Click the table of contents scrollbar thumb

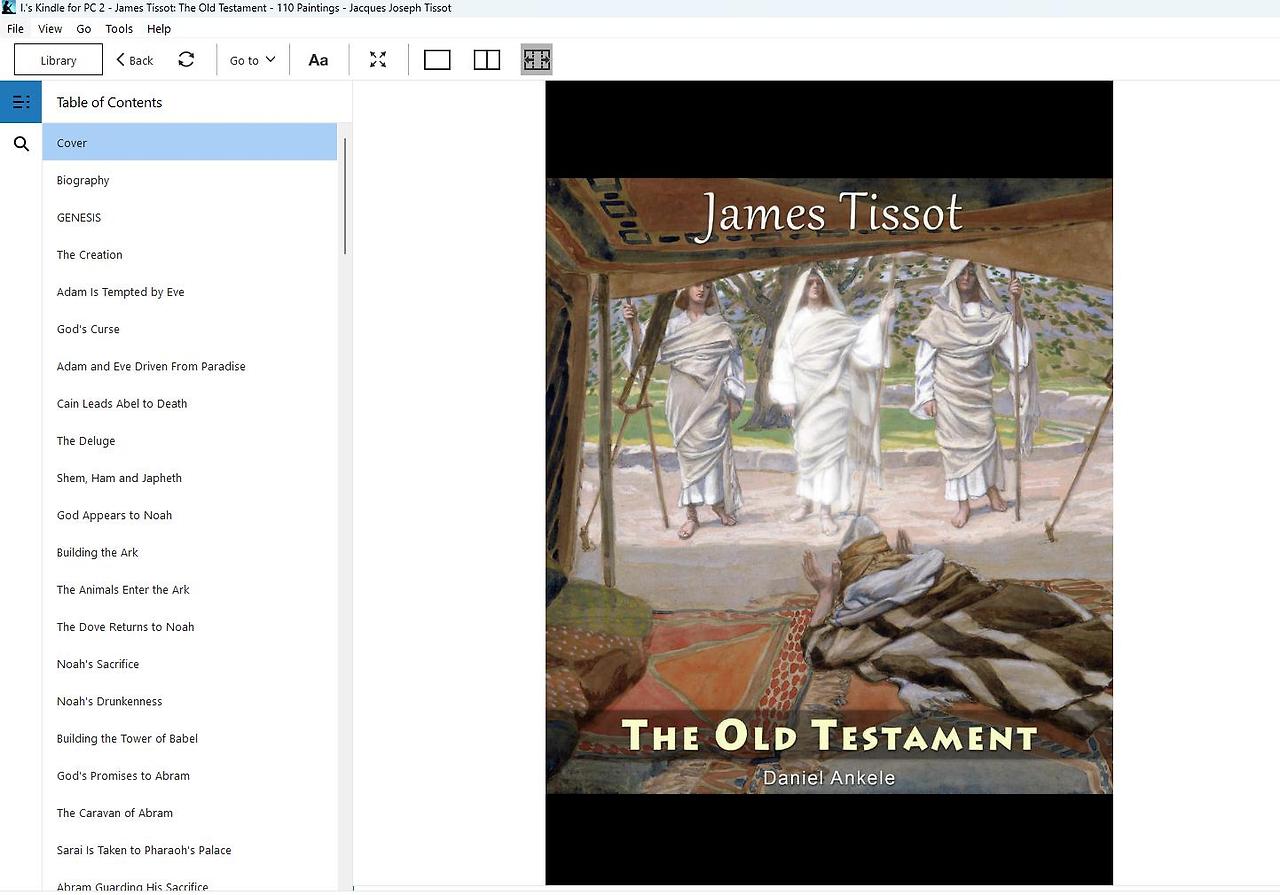coord(345,195)
